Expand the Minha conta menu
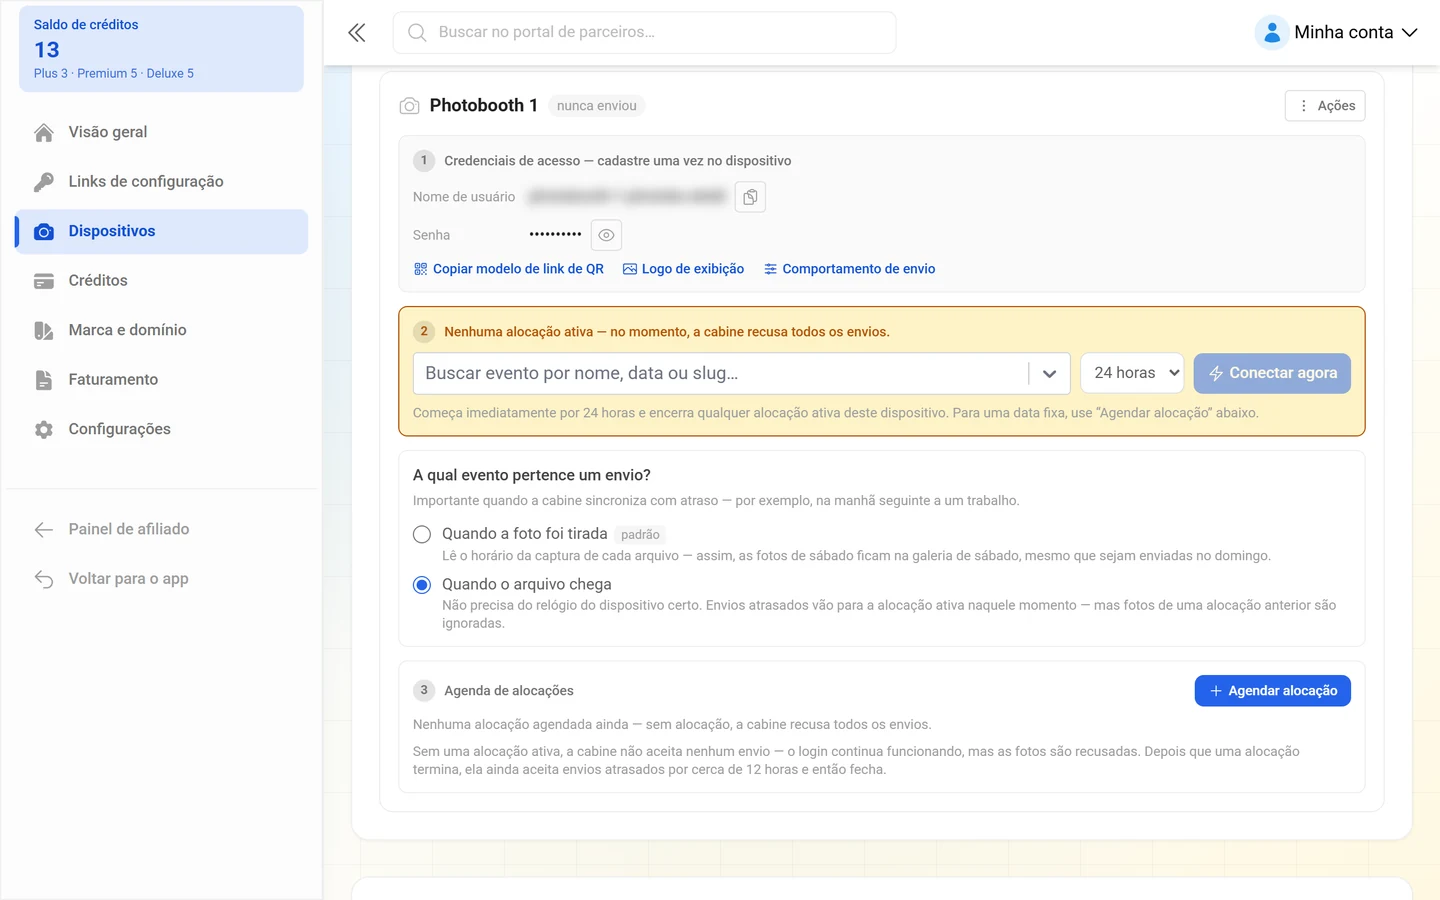Screen dimensions: 1440x900 (1338, 33)
